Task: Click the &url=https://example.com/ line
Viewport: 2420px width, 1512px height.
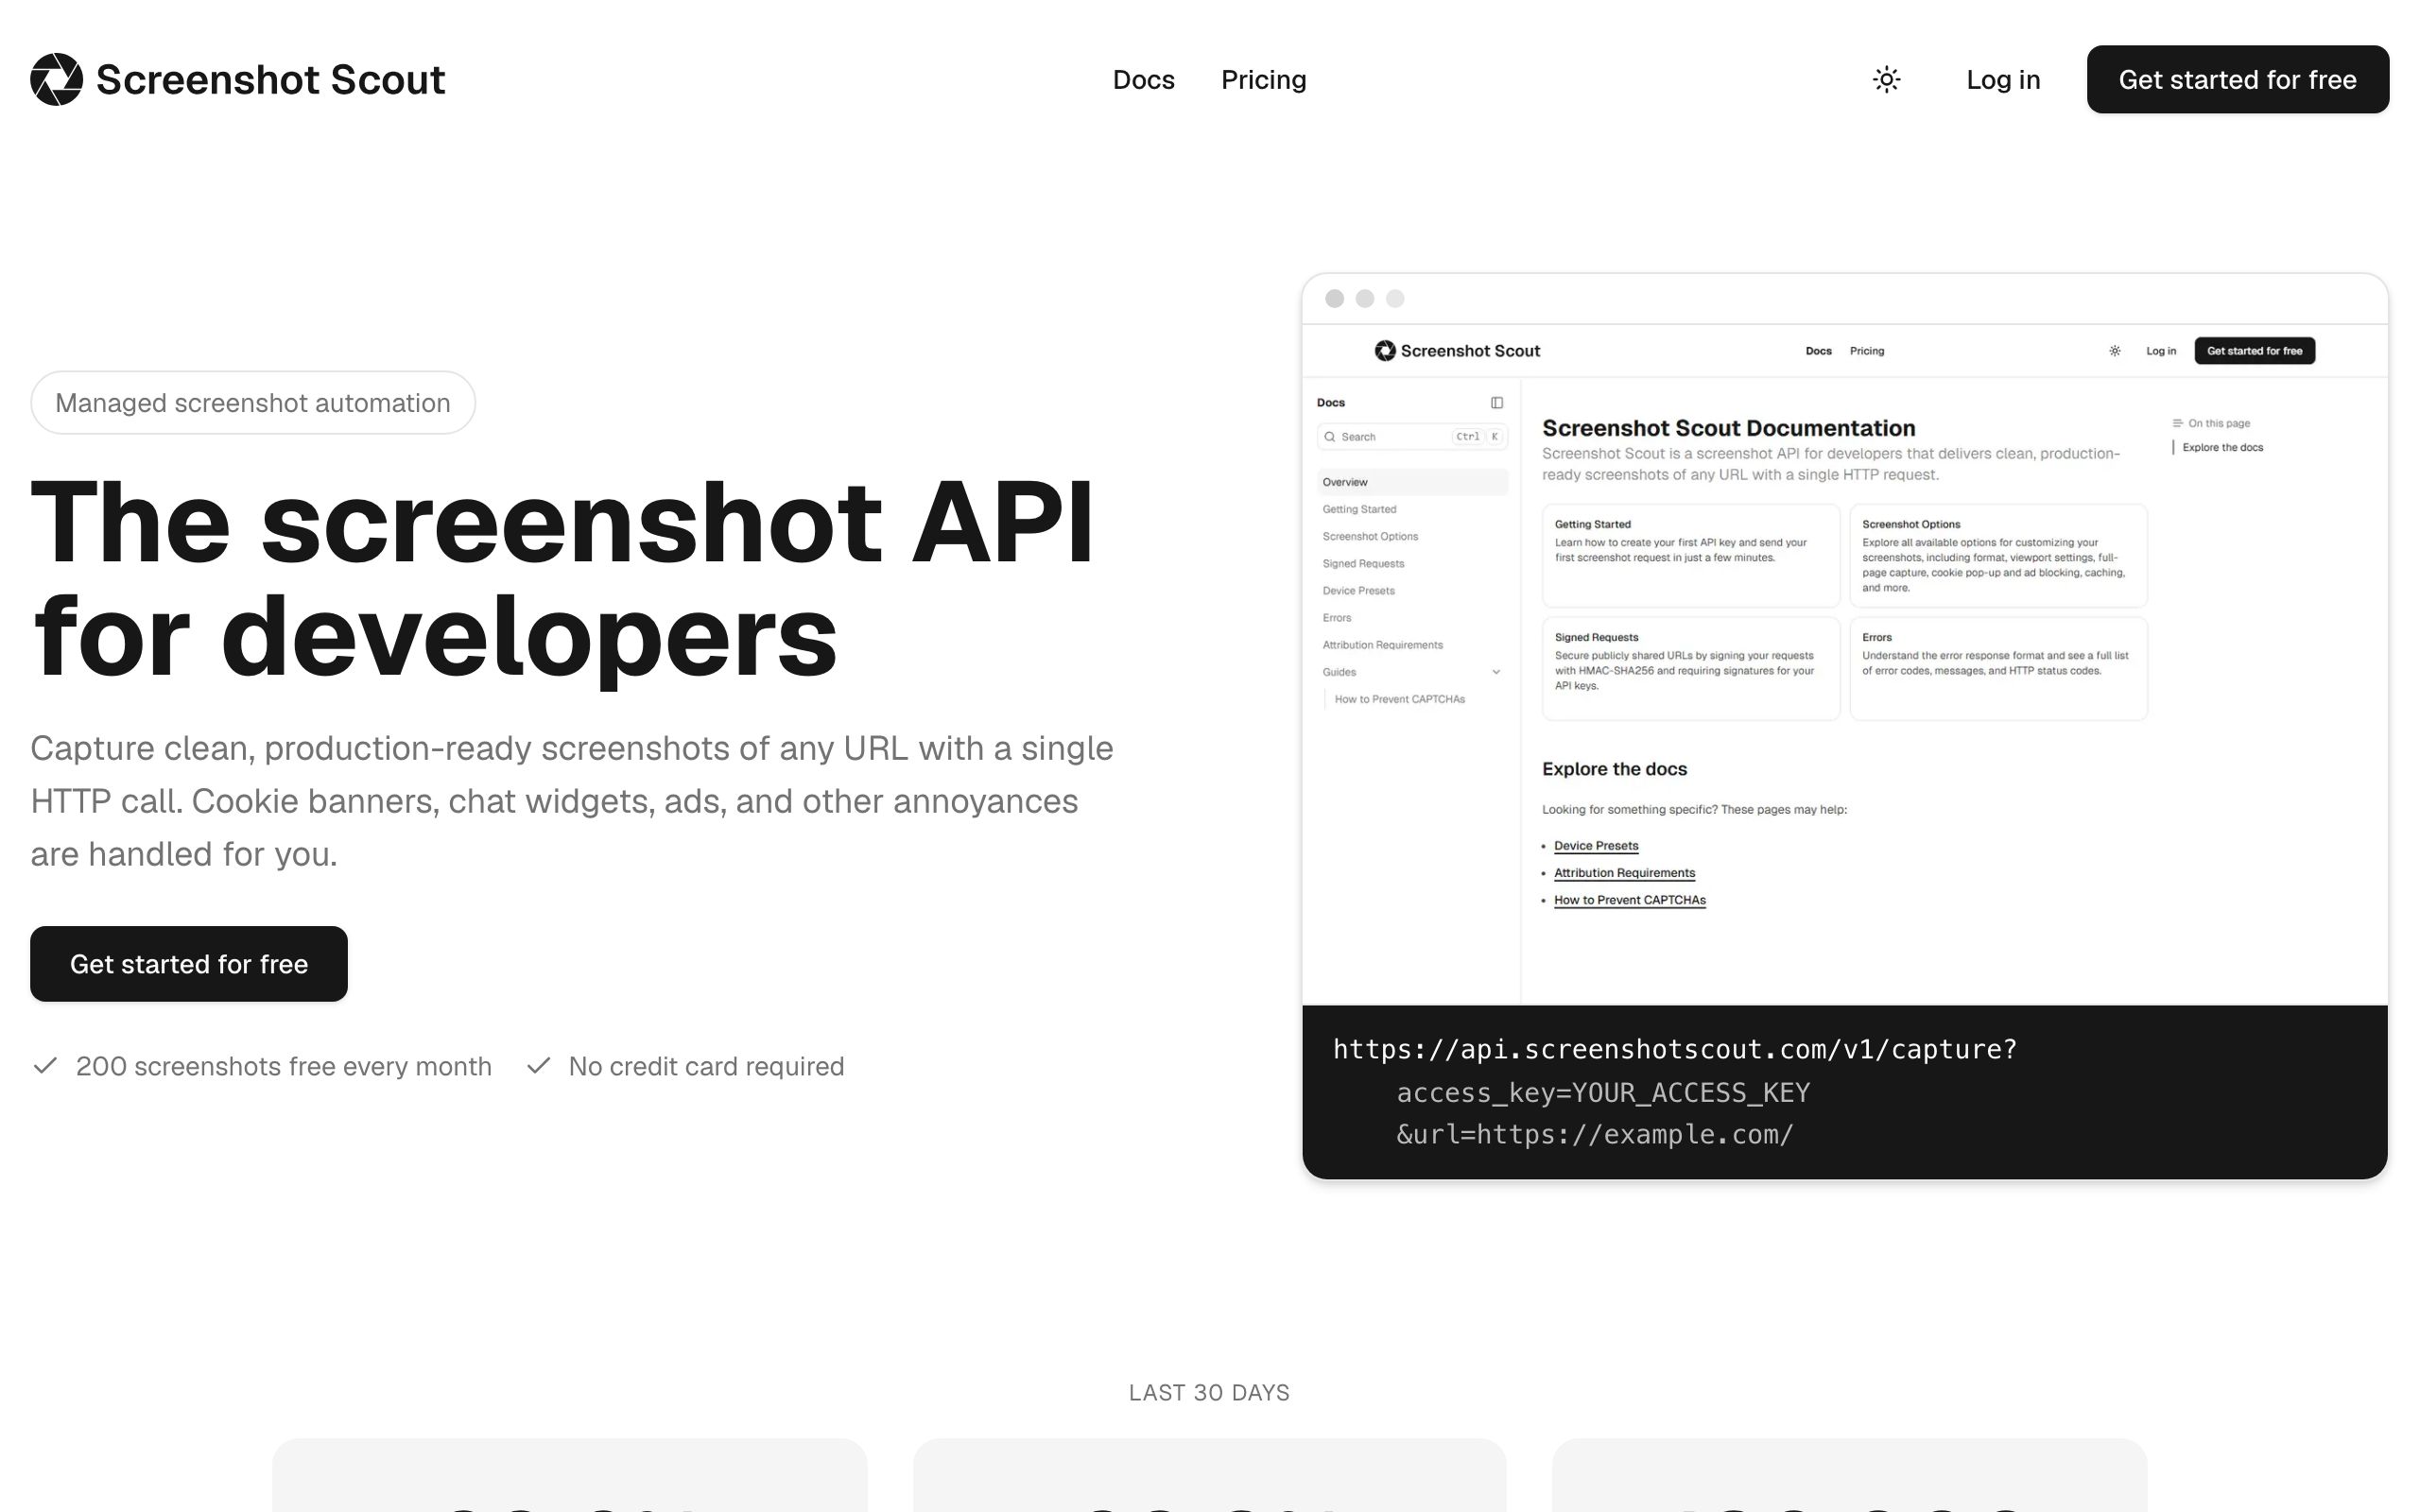Action: (x=1595, y=1134)
